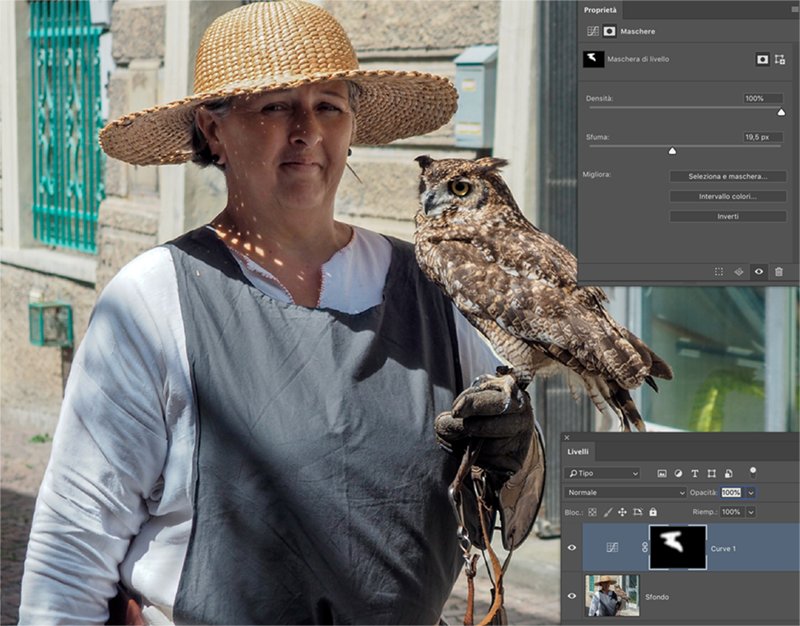Screen dimensions: 800x626
Task: Click the apply mask icon
Action: (739, 271)
